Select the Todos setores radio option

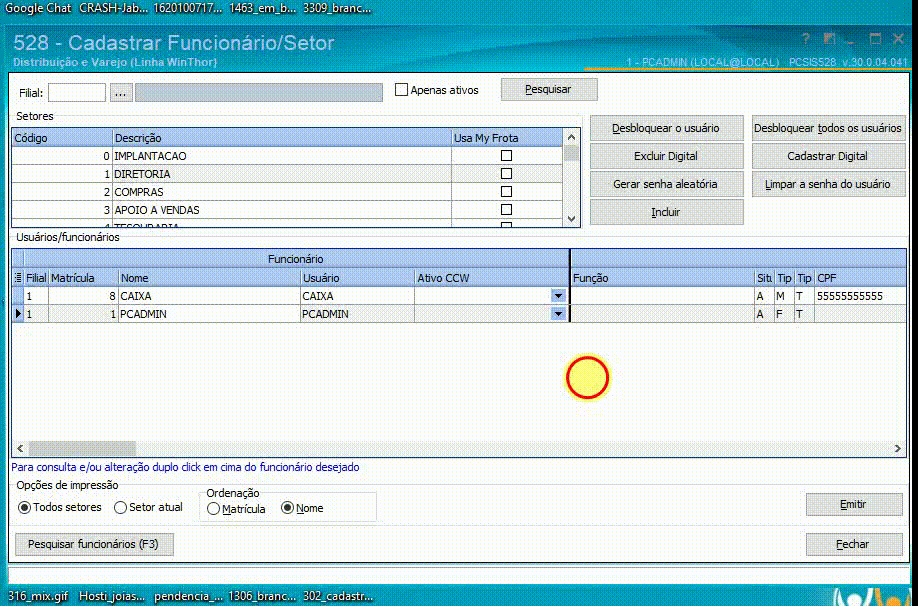(25, 508)
